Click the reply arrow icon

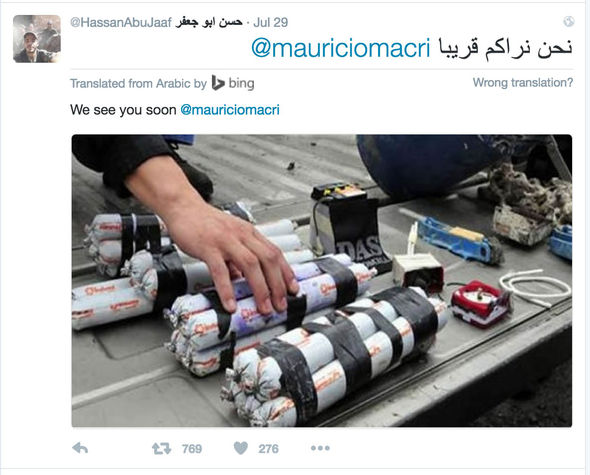click(80, 448)
